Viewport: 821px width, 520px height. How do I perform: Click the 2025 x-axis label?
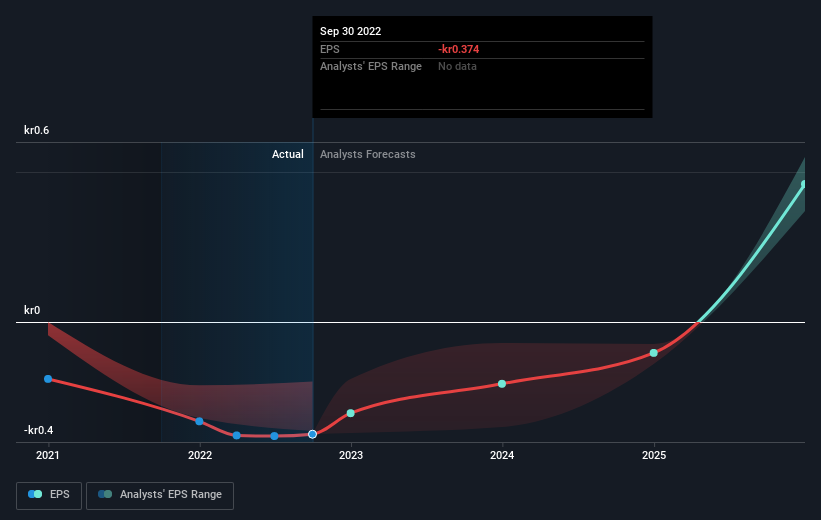pyautogui.click(x=654, y=455)
